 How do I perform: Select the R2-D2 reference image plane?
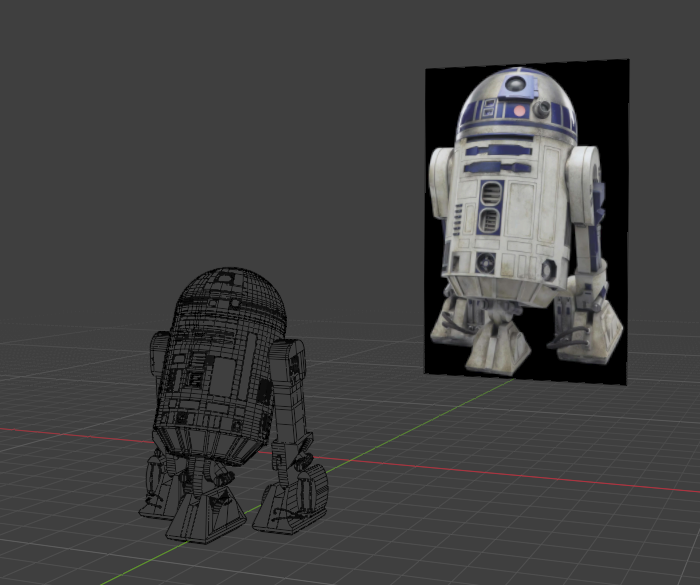[527, 222]
